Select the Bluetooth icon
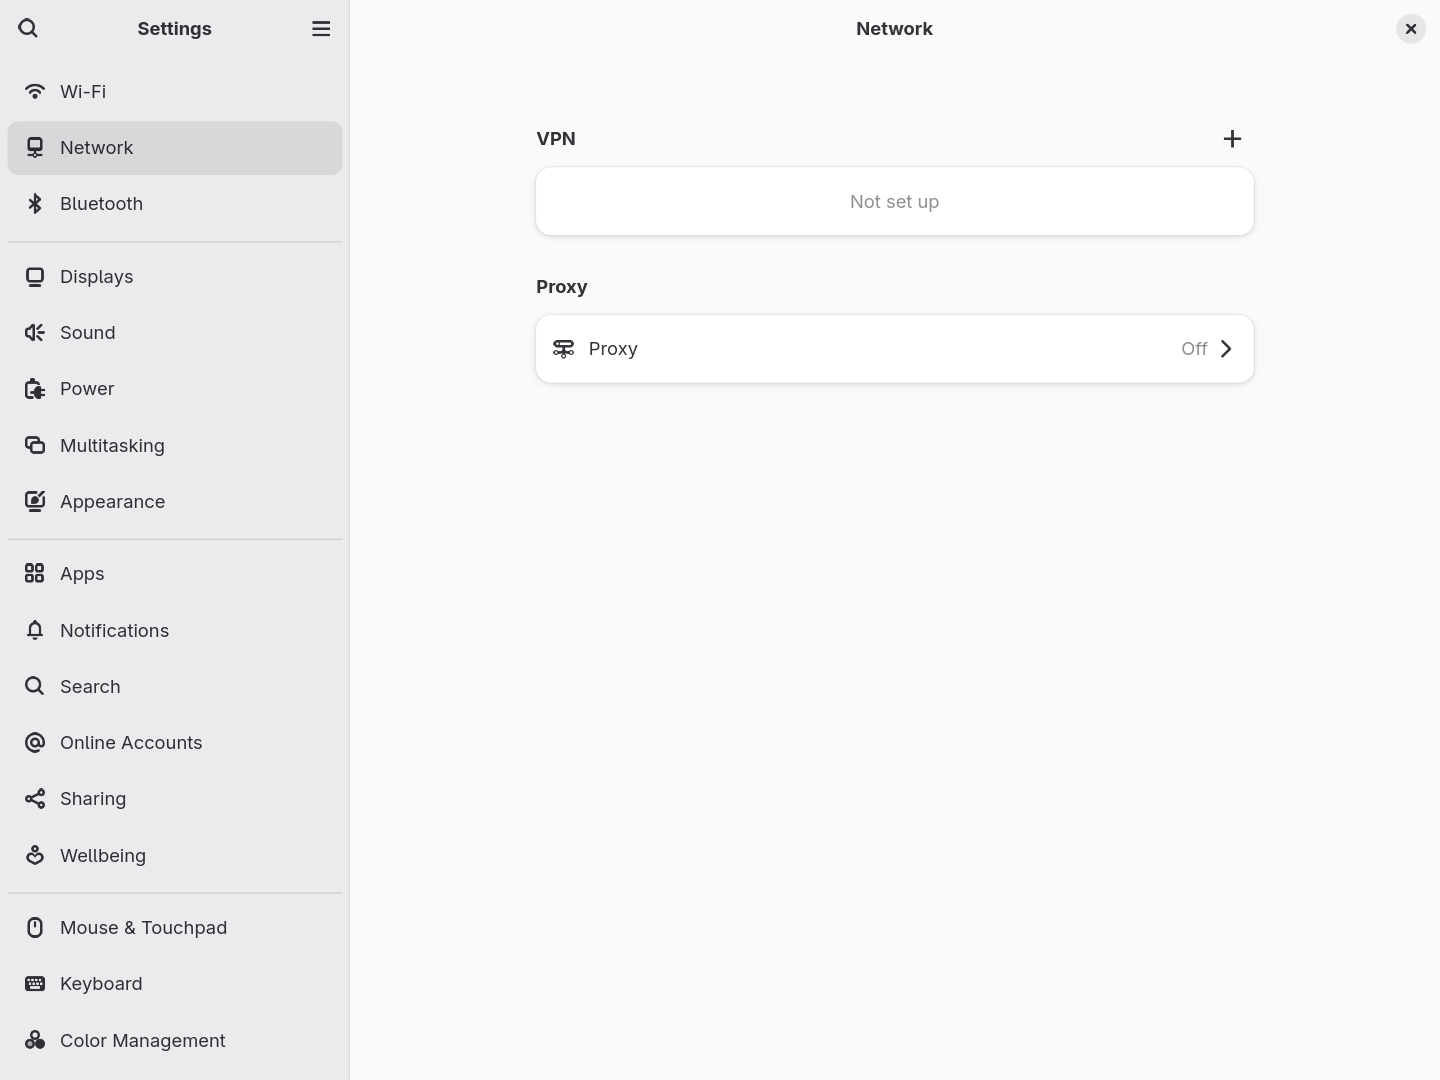Image resolution: width=1440 pixels, height=1080 pixels. tap(34, 203)
